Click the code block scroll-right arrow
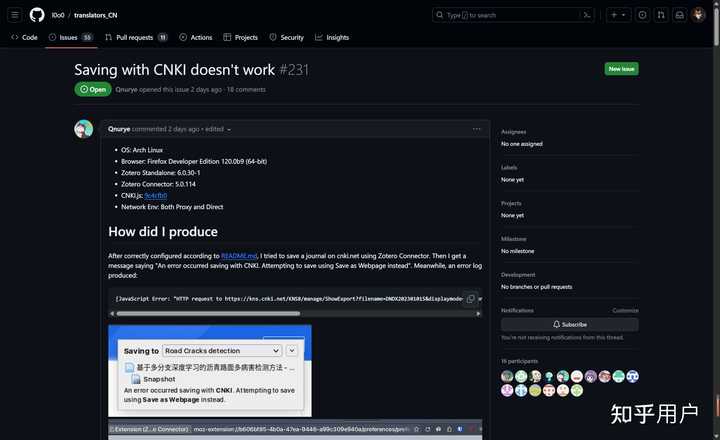Viewport: 720px width, 440px height. pos(478,314)
